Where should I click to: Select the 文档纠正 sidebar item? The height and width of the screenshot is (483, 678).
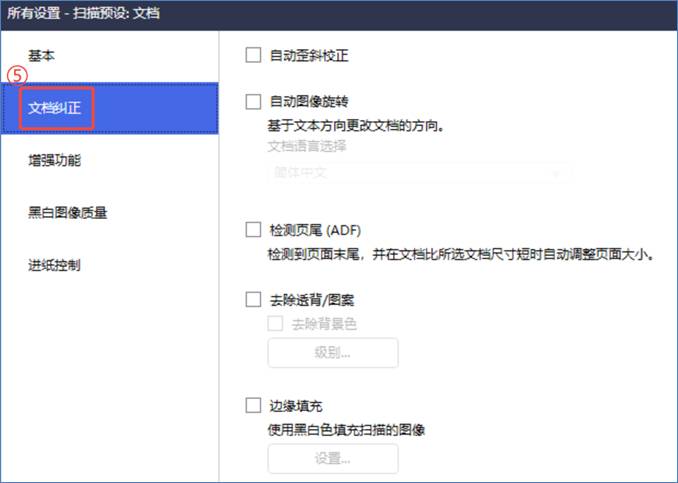(56, 107)
